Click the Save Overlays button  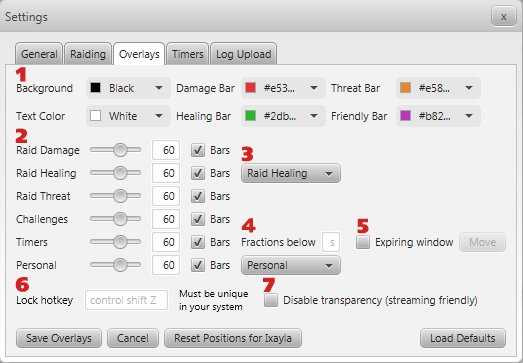click(x=59, y=338)
